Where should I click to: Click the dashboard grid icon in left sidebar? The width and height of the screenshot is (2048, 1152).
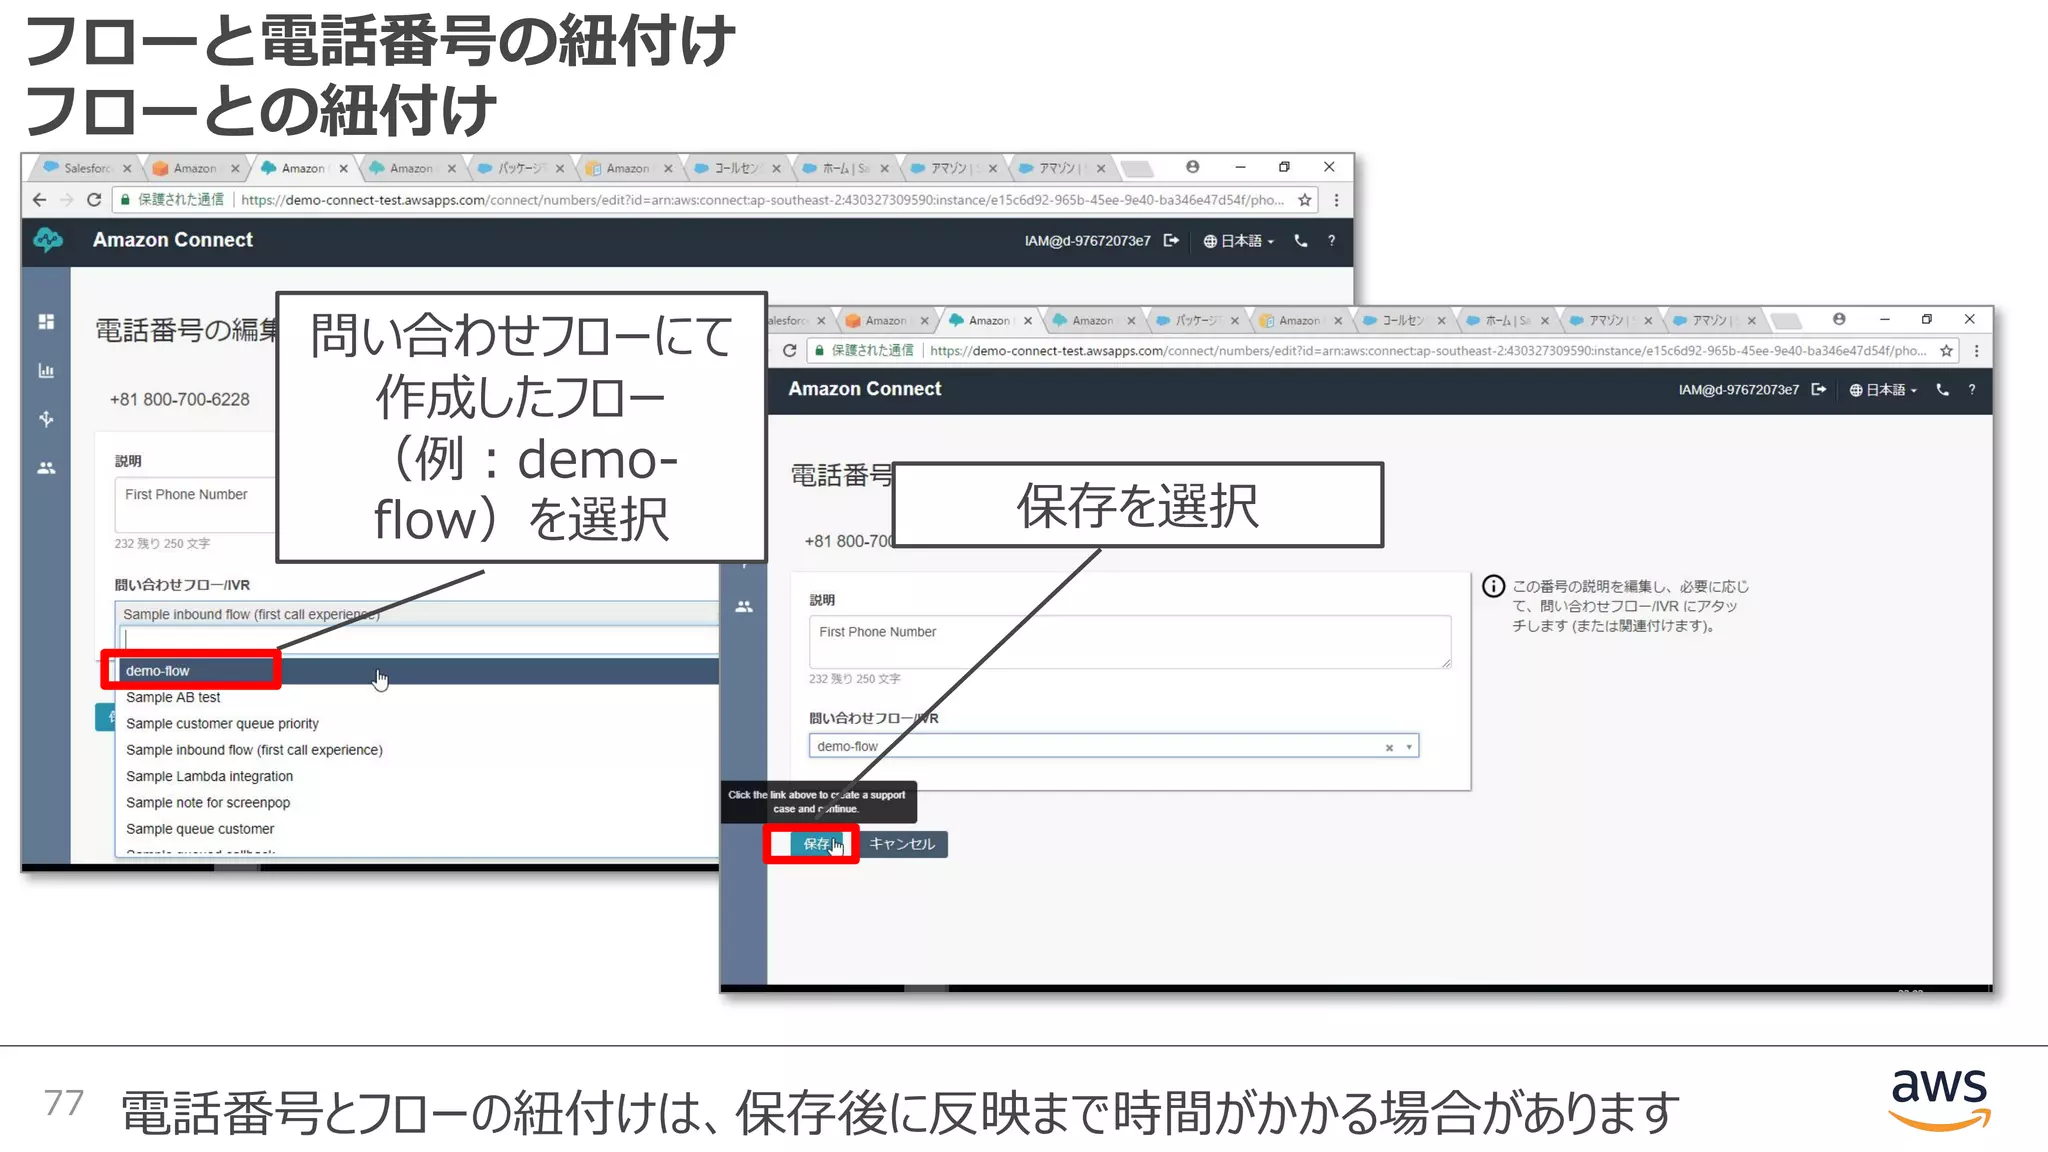[46, 322]
